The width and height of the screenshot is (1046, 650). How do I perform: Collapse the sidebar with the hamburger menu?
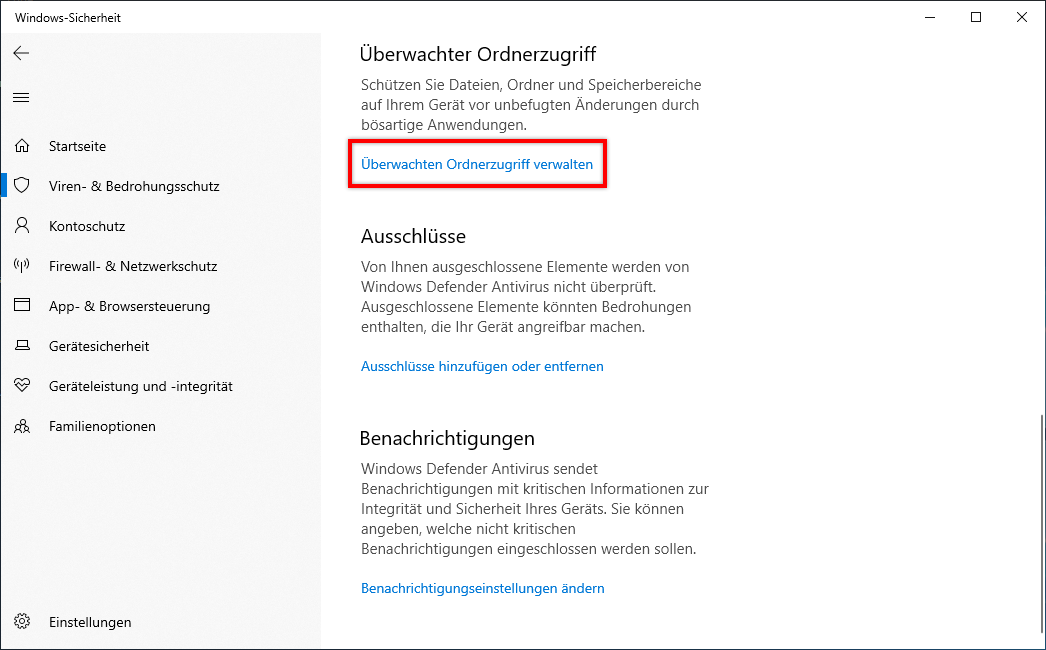(21, 97)
